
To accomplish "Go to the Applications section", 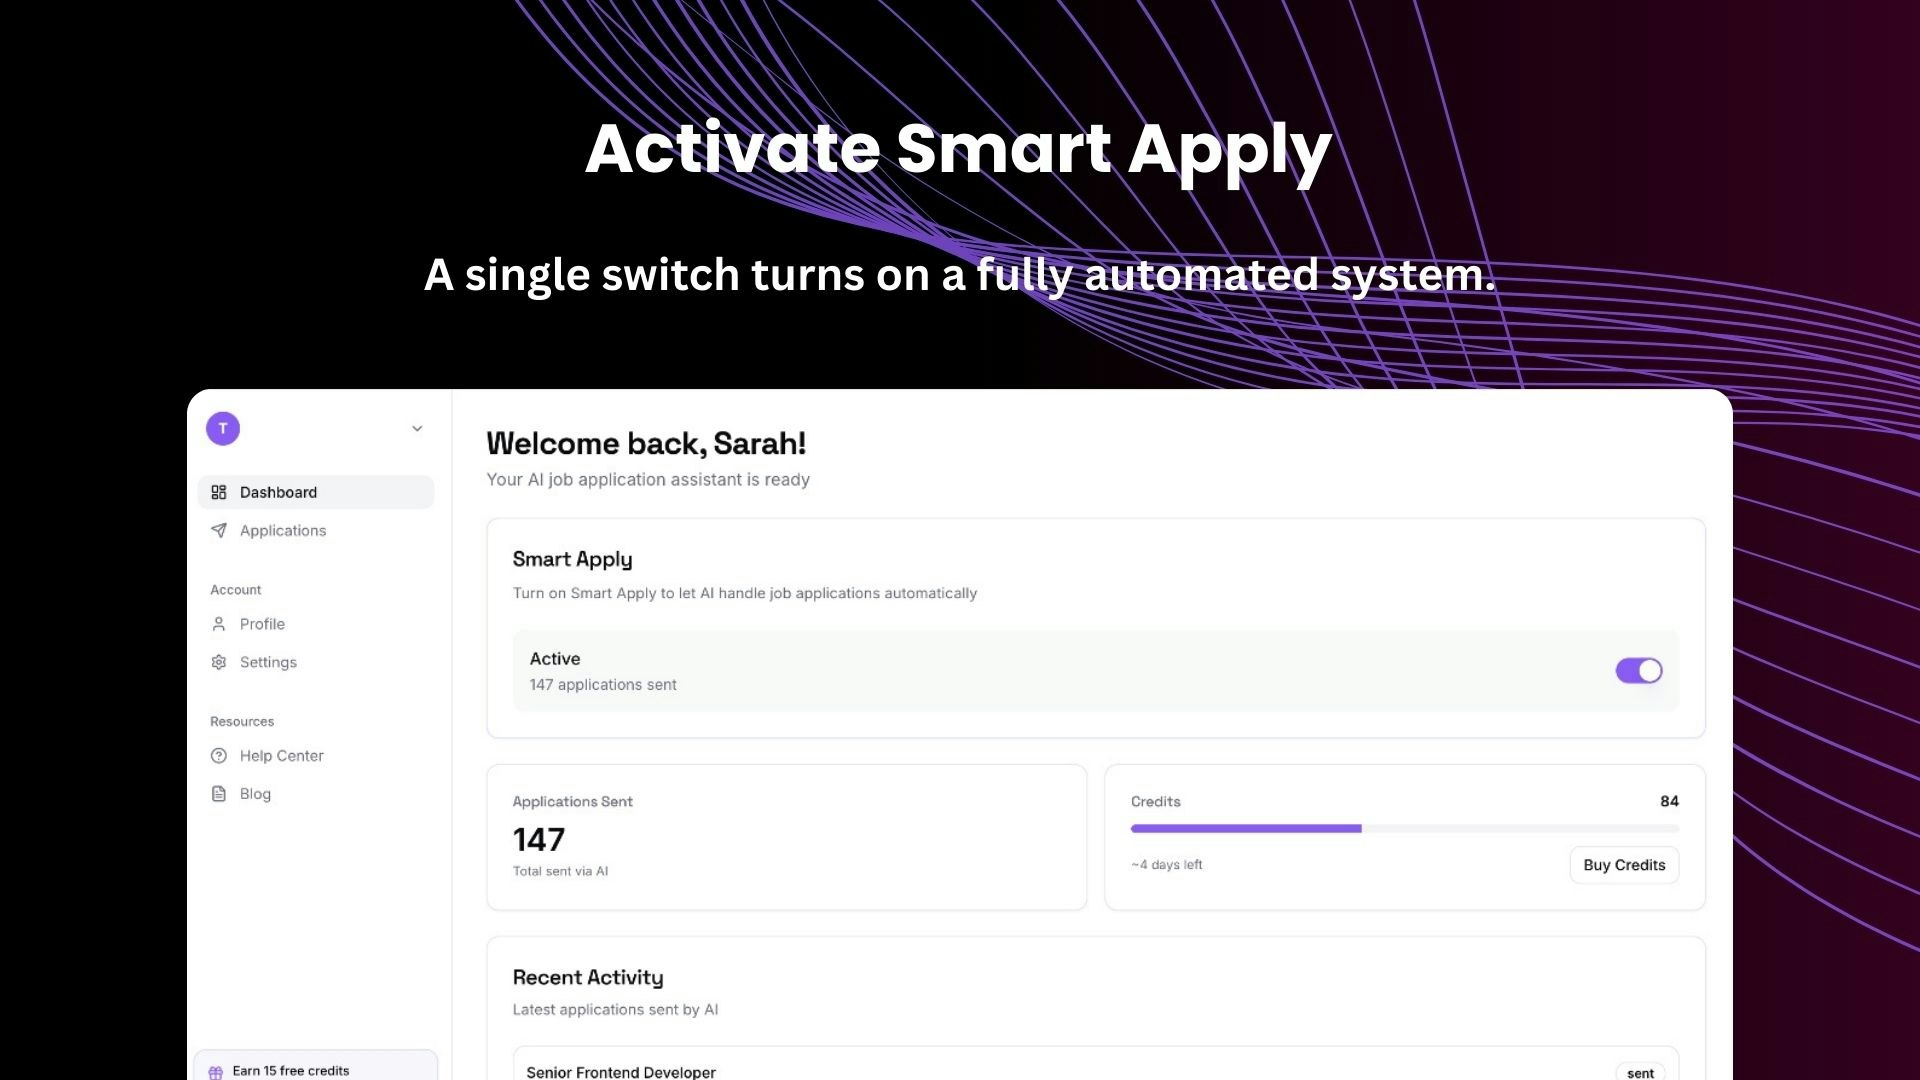I will (282, 530).
